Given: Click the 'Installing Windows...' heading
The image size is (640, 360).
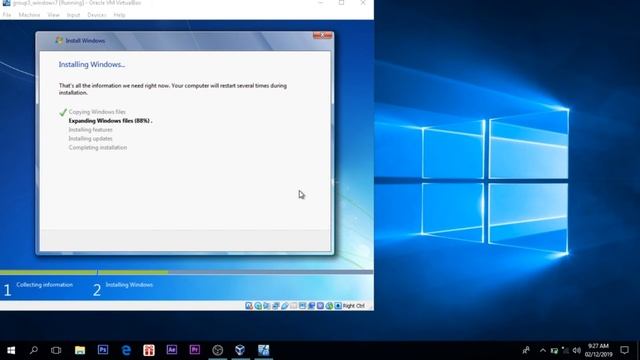Looking at the screenshot, I should coord(92,64).
